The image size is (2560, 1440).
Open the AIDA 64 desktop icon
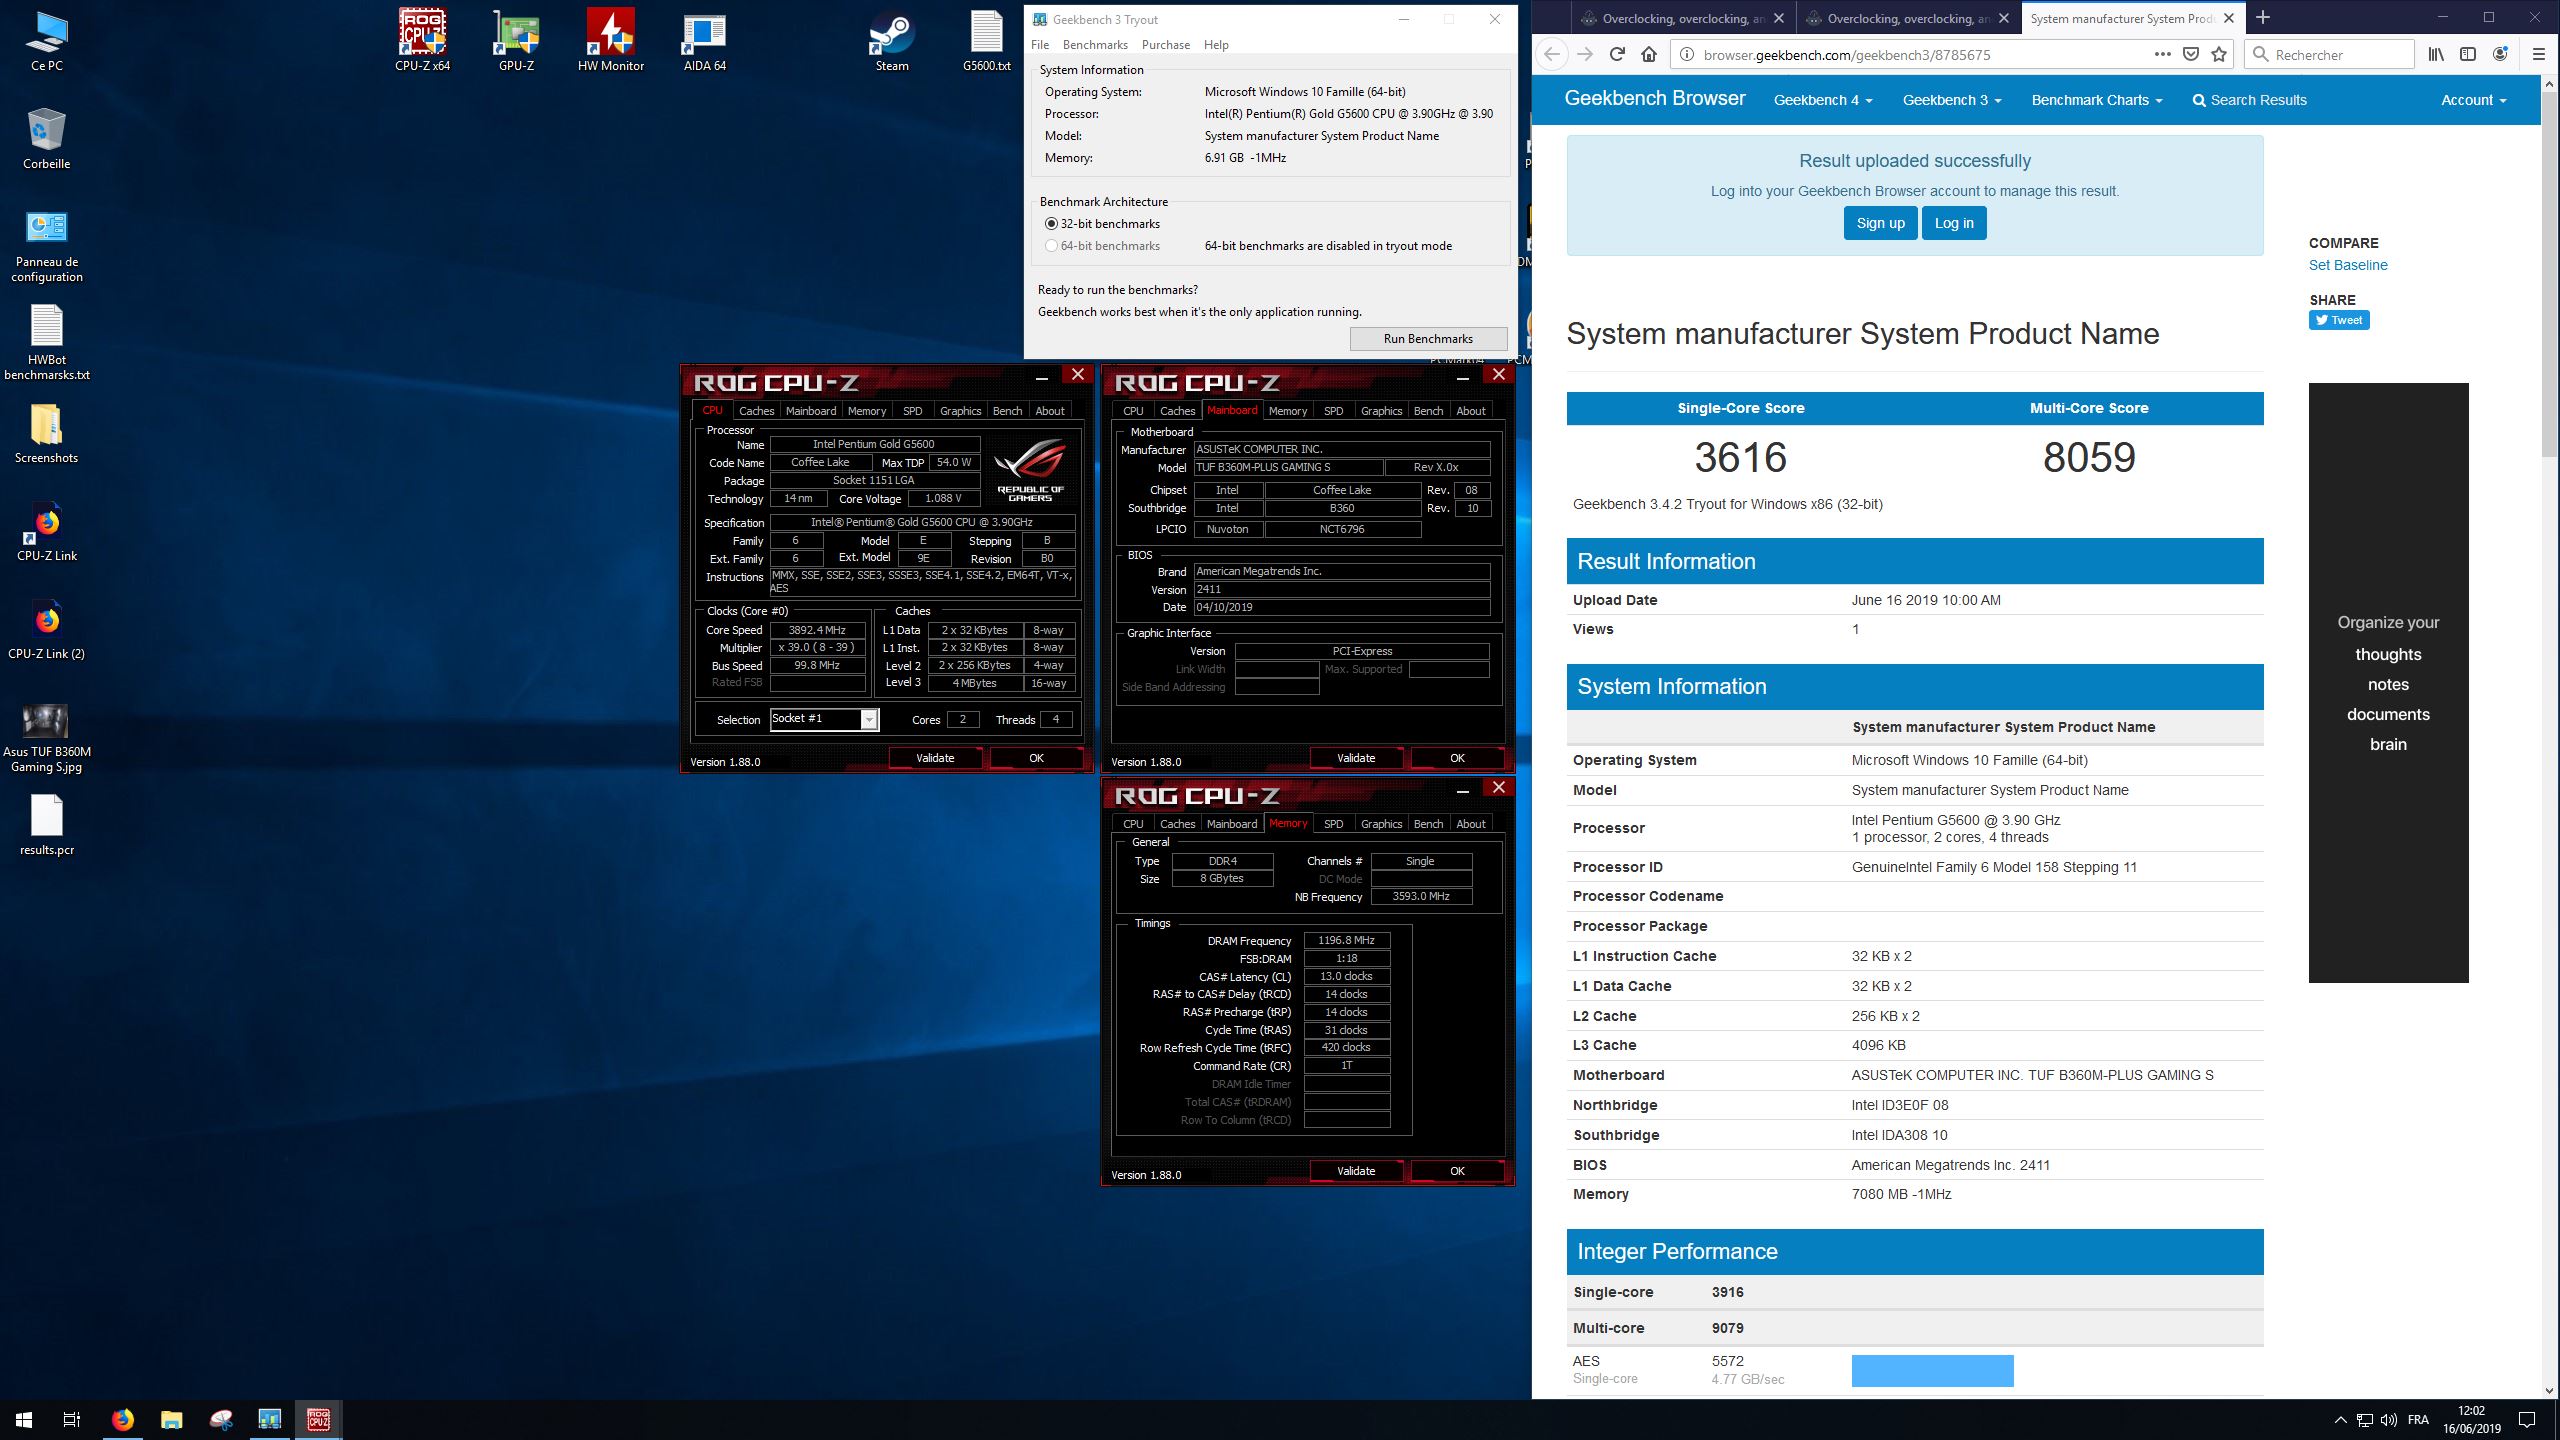coord(704,40)
